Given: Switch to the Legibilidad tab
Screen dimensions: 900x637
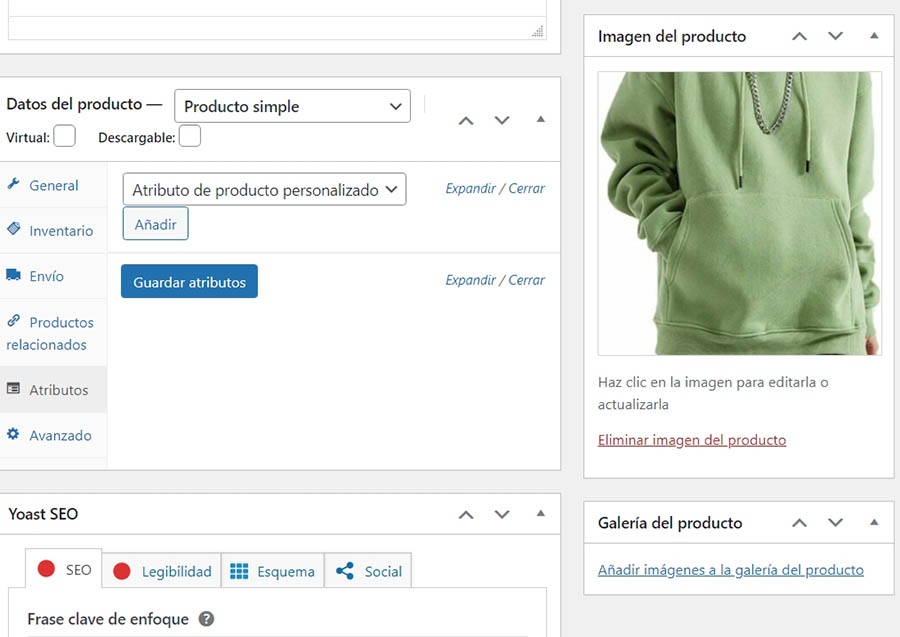Looking at the screenshot, I should (x=163, y=571).
